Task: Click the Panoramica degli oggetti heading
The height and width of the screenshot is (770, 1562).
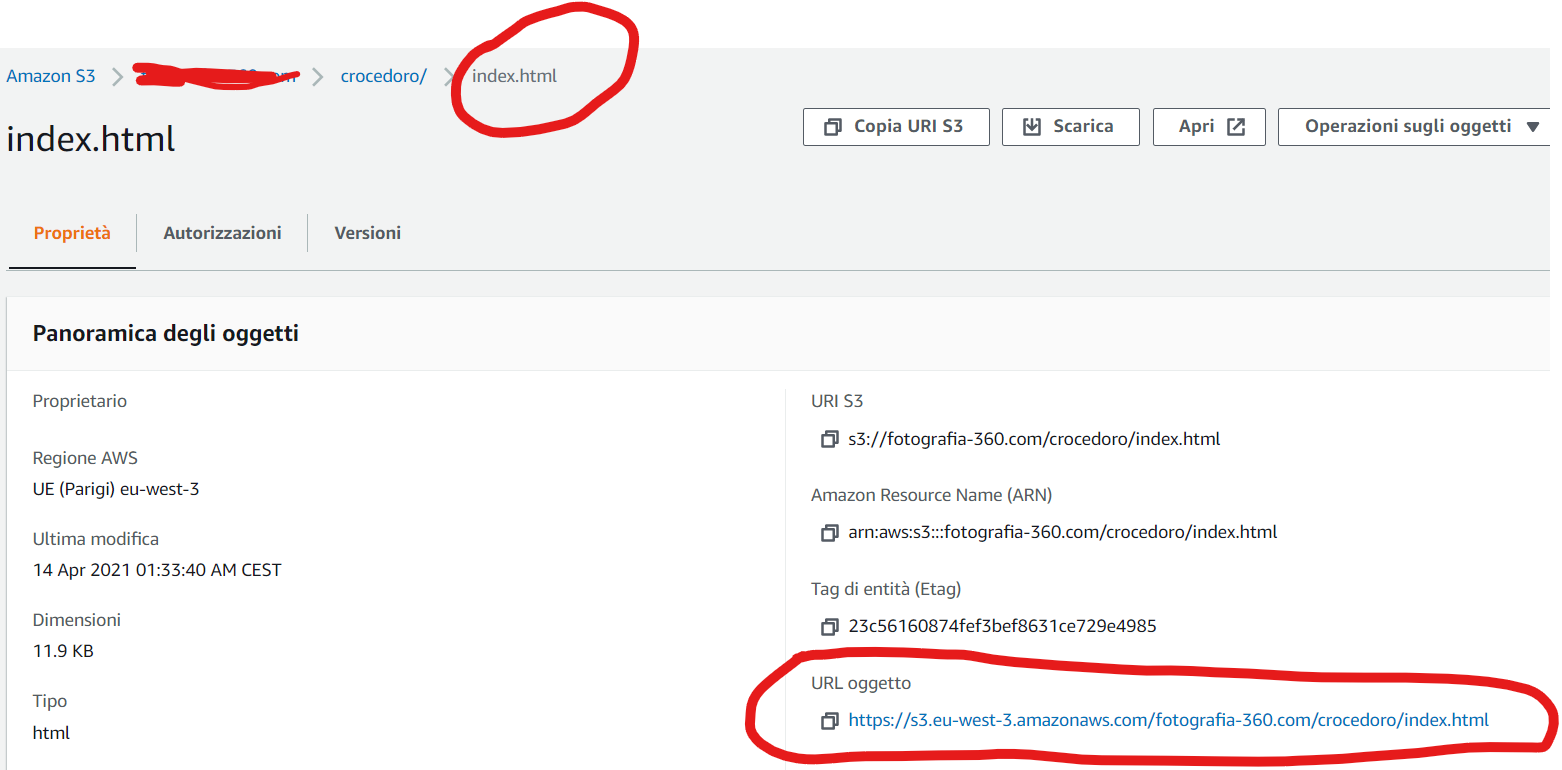Action: point(166,334)
